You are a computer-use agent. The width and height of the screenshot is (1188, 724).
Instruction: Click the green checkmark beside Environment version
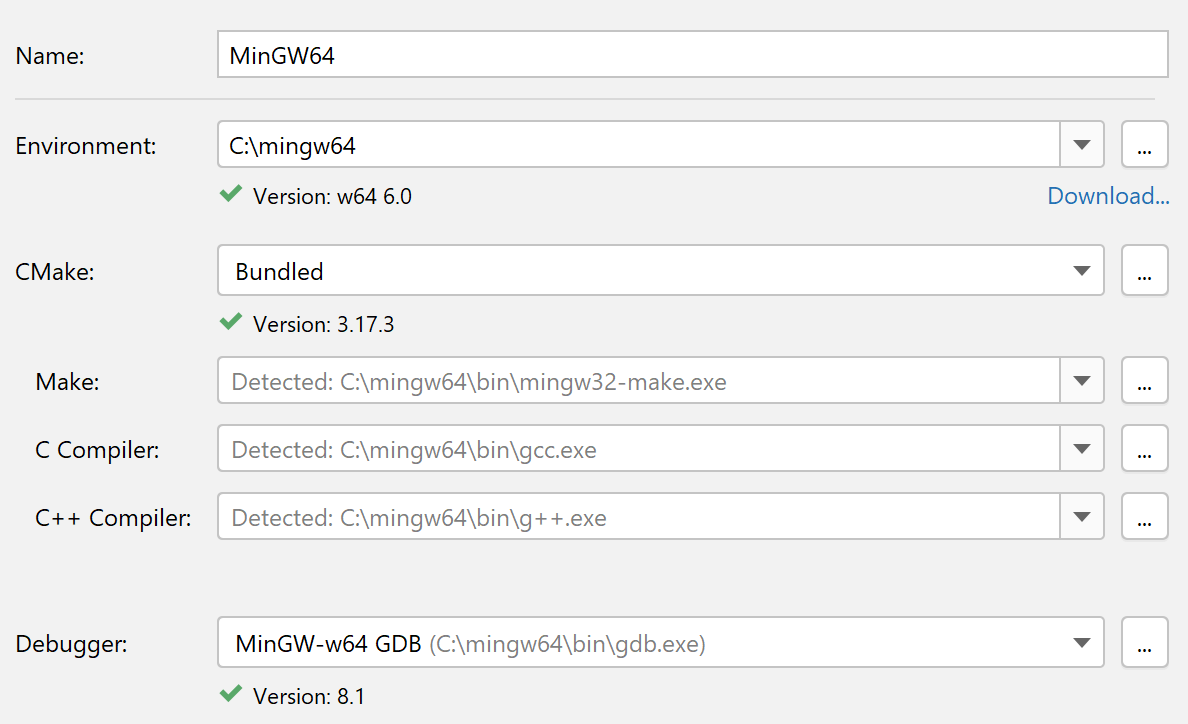[231, 195]
